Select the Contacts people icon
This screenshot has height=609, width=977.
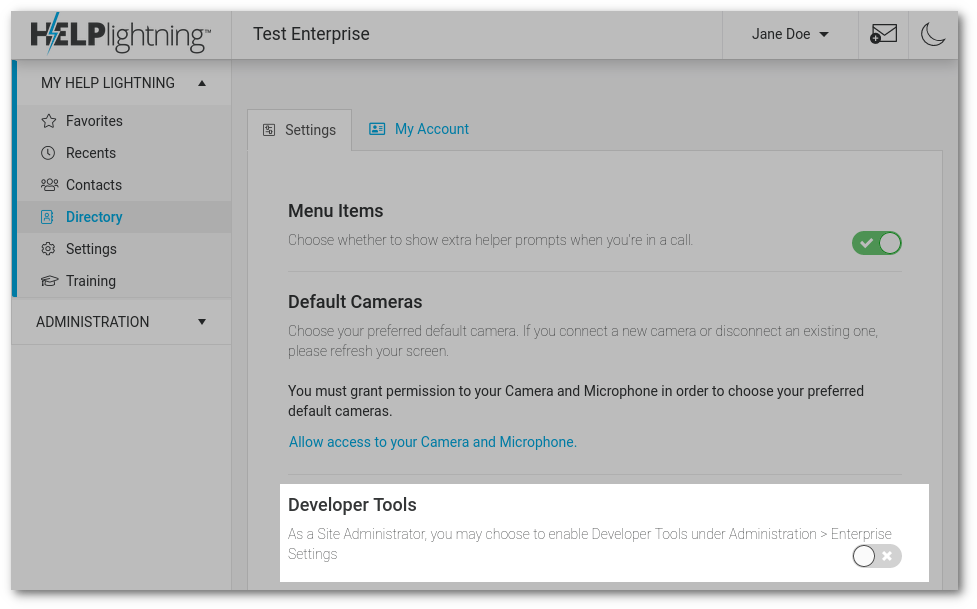[x=49, y=185]
